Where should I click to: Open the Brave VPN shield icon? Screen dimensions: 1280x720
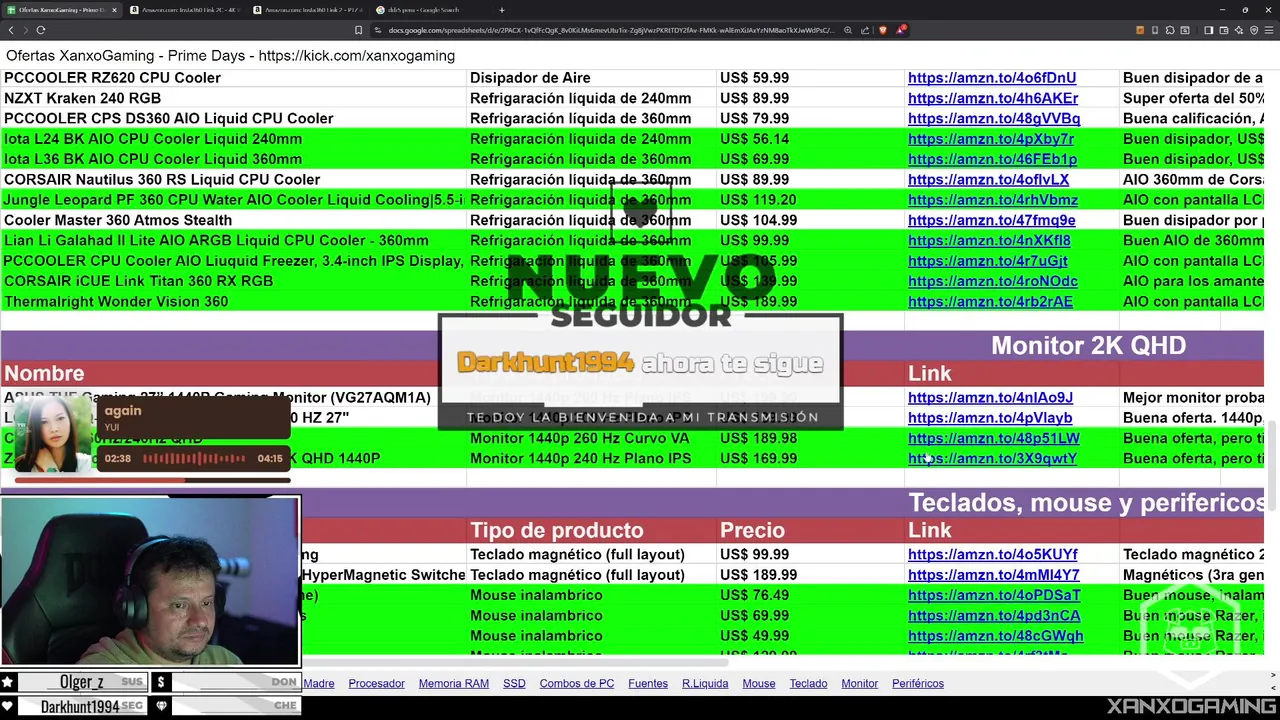1254,30
